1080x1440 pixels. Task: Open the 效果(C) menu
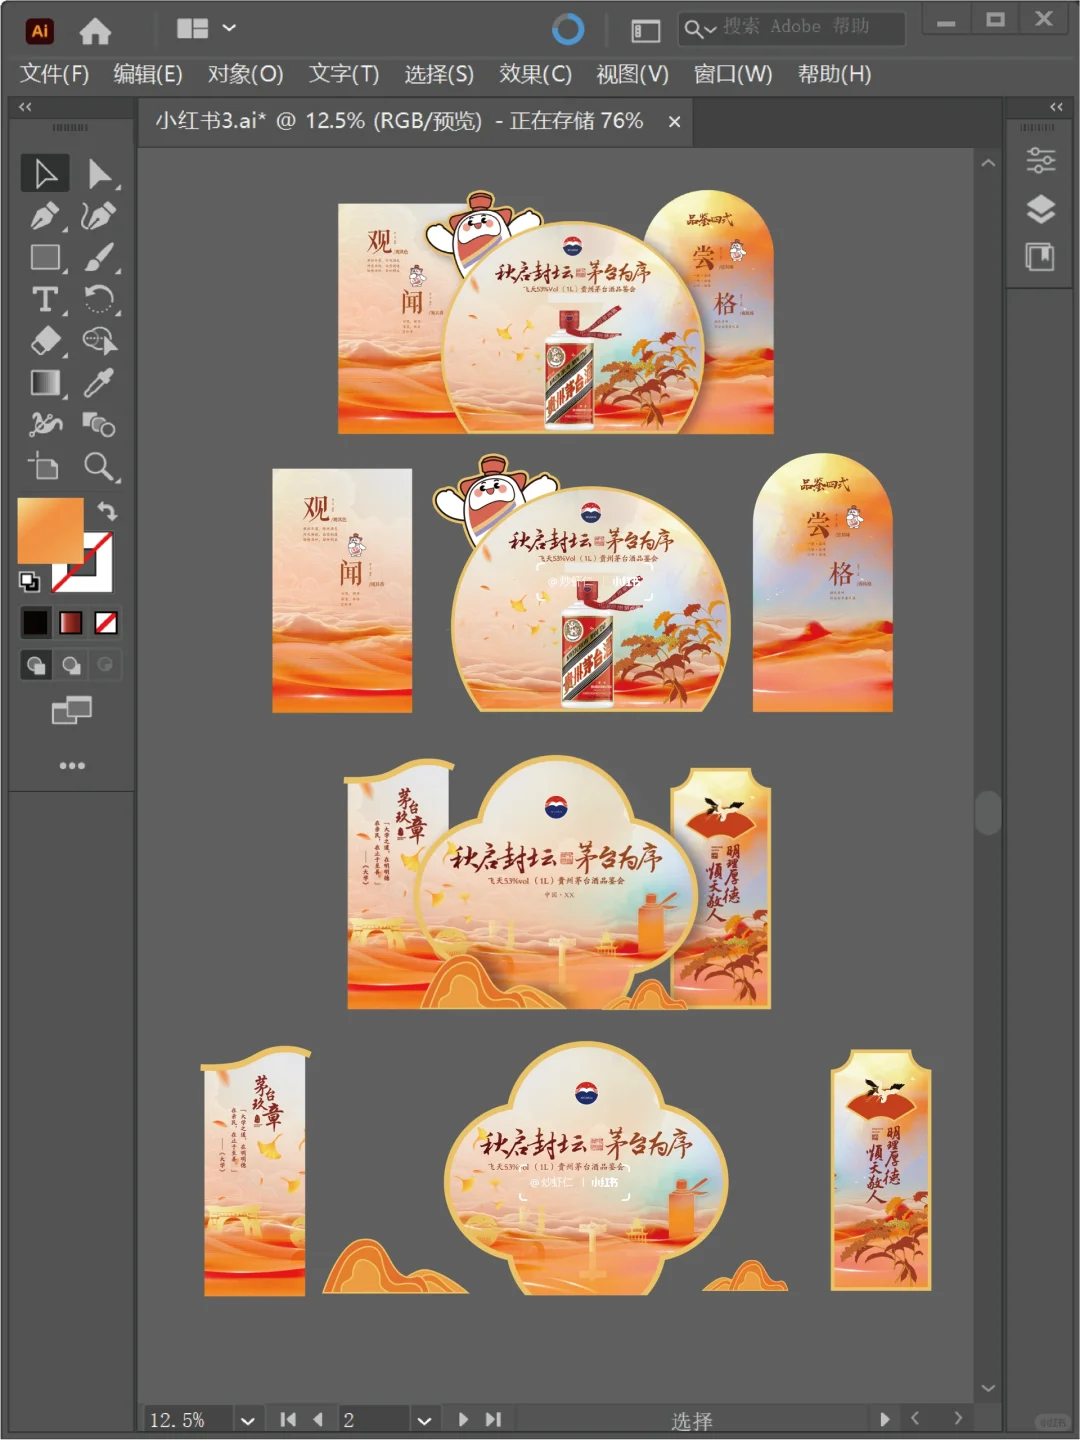click(535, 74)
